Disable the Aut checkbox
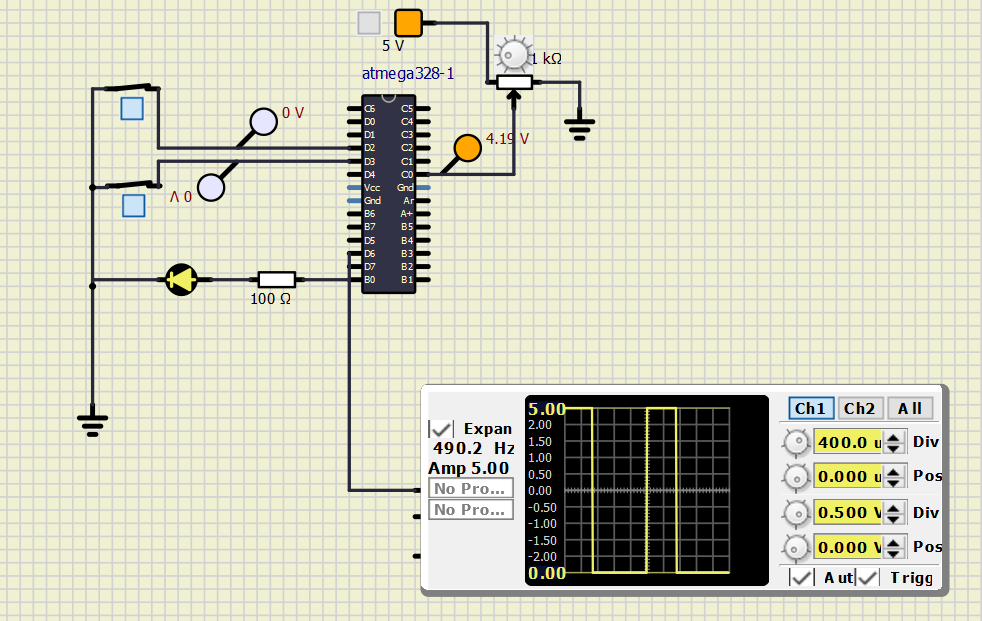The width and height of the screenshot is (982, 621). [800, 577]
